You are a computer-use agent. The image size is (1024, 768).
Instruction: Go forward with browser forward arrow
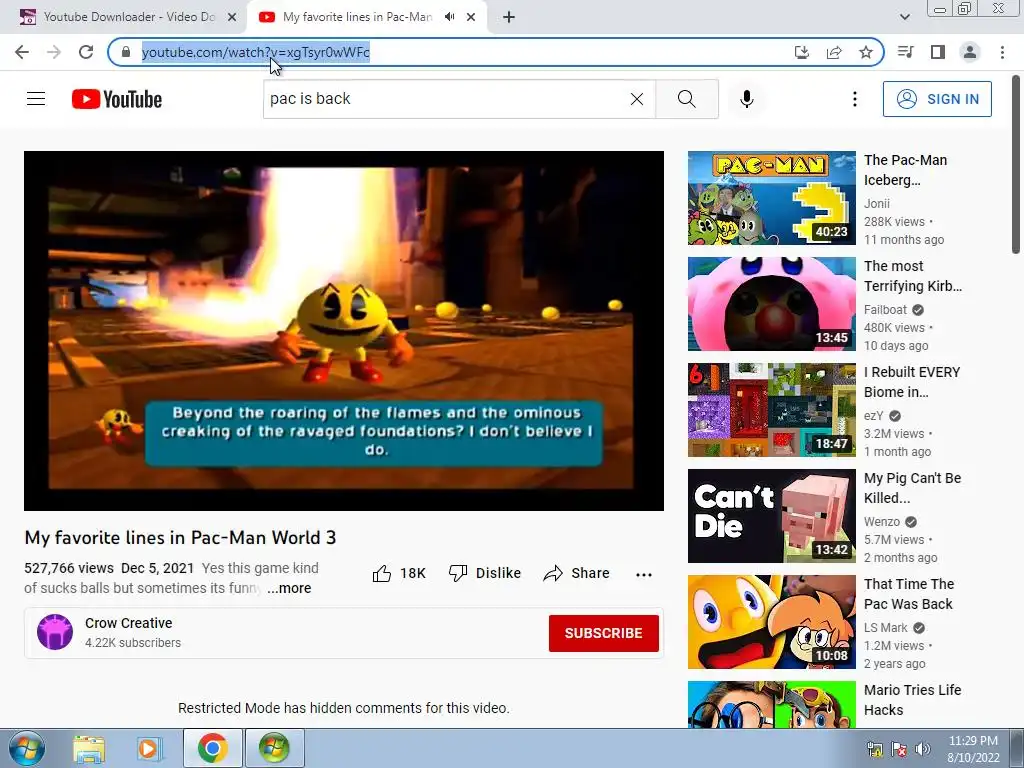(54, 52)
